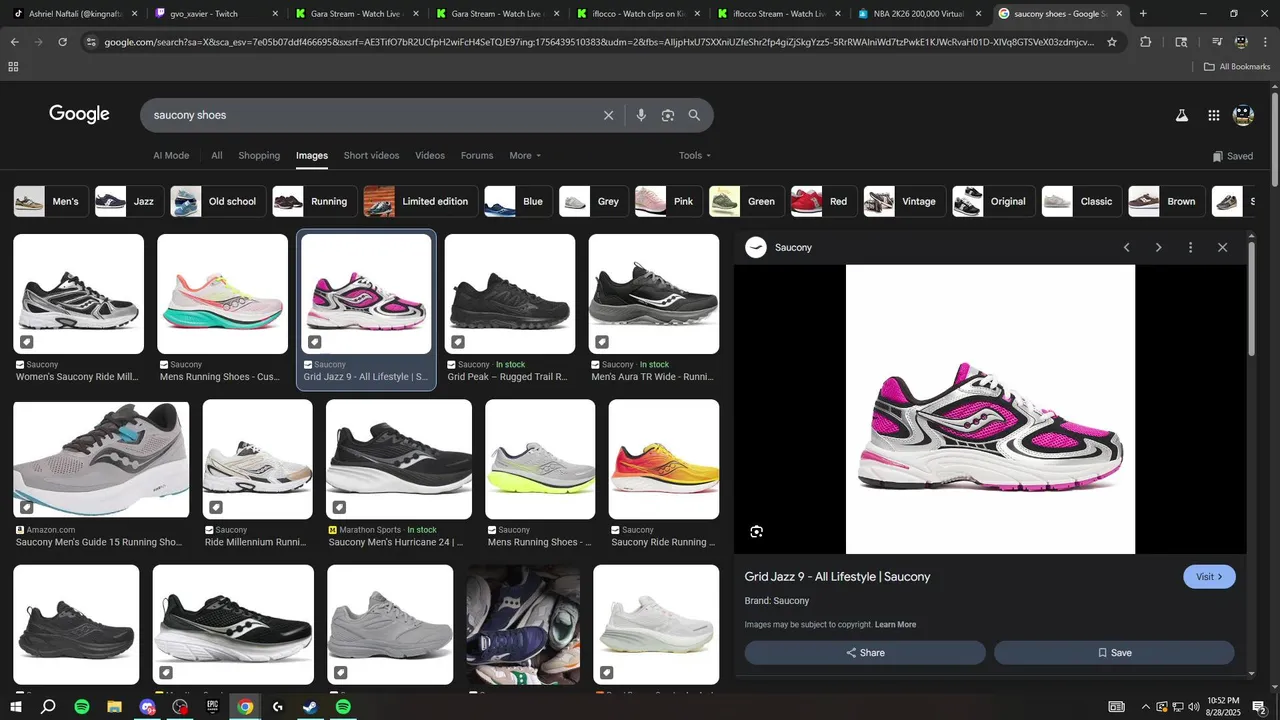The height and width of the screenshot is (720, 1280).
Task: Switch to the Forums tab
Action: pos(477,156)
